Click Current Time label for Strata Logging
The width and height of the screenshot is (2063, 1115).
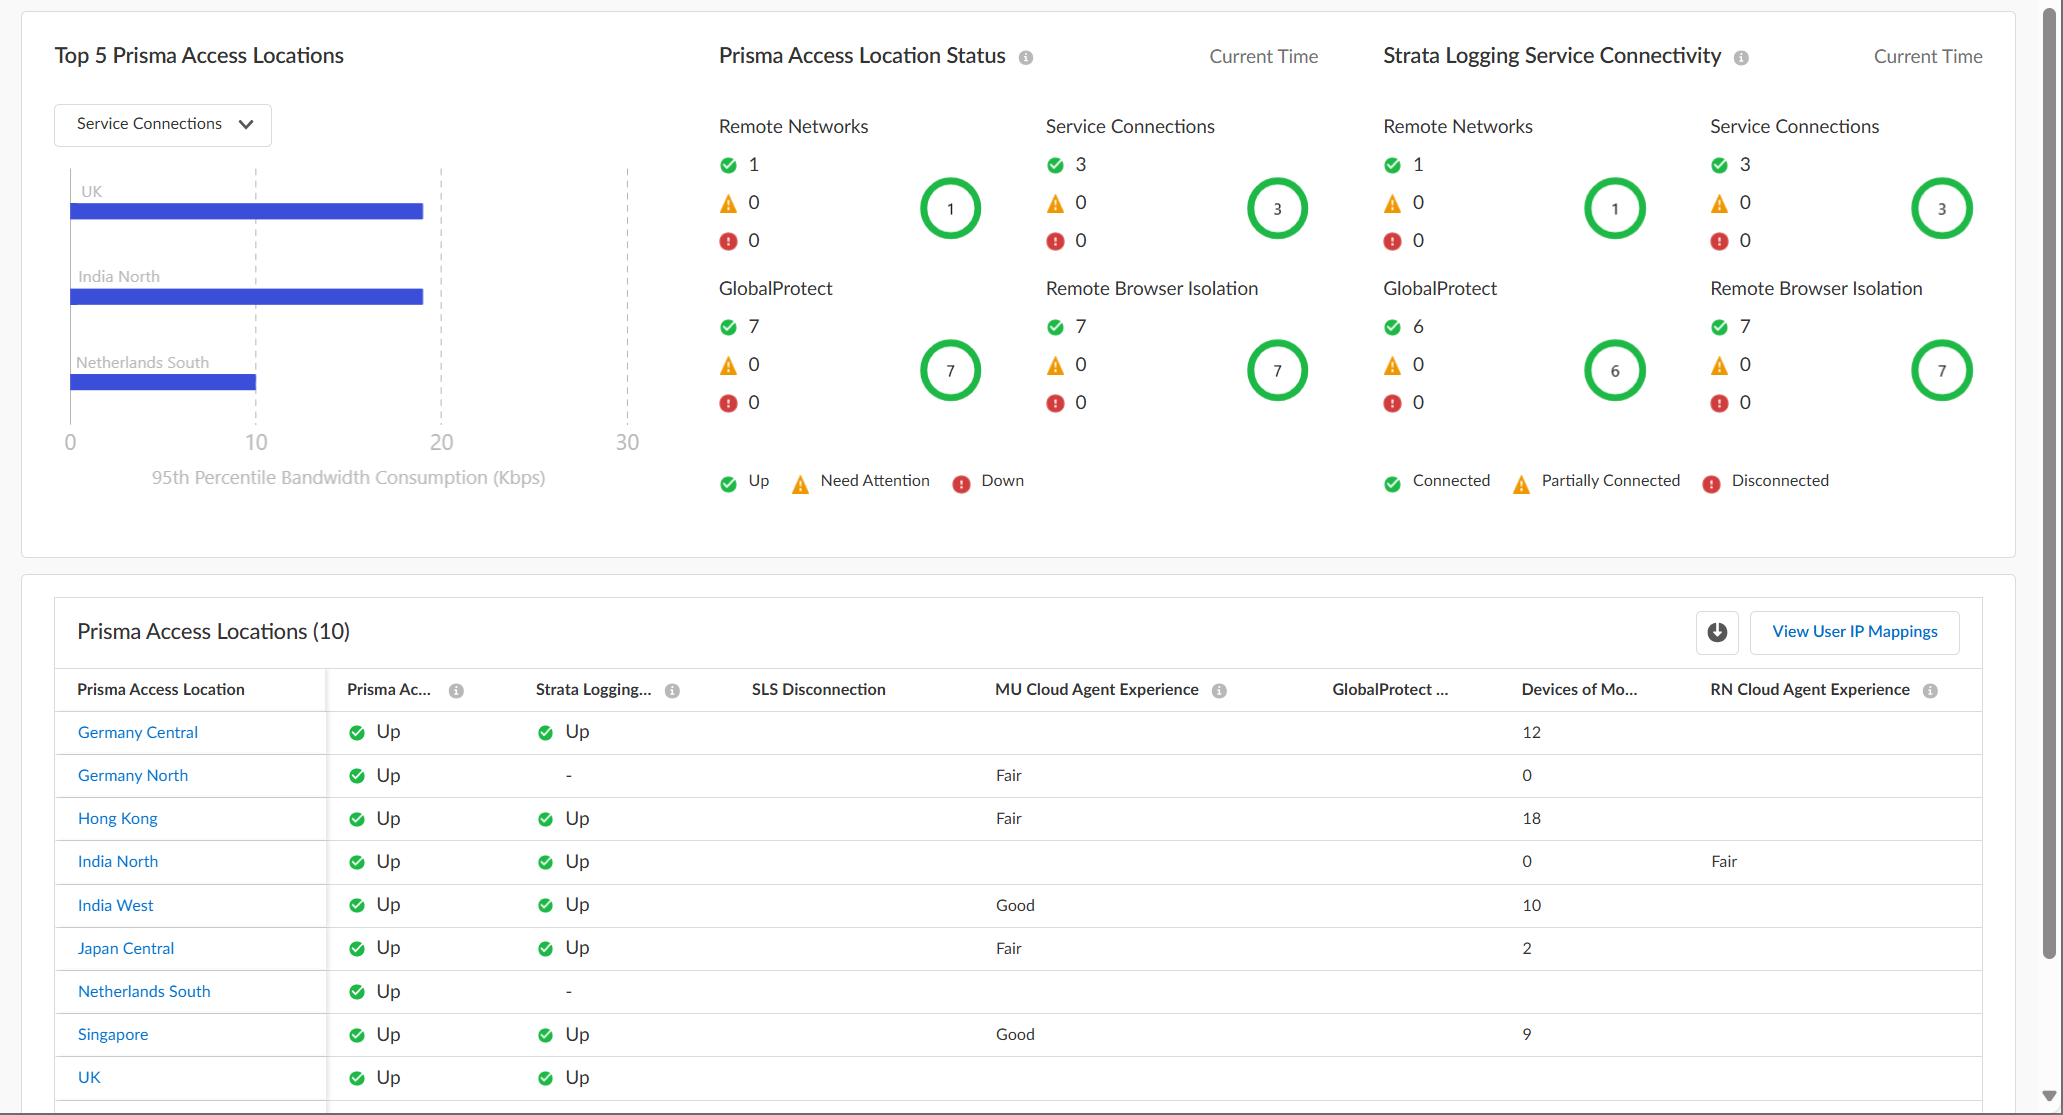[x=1927, y=57]
